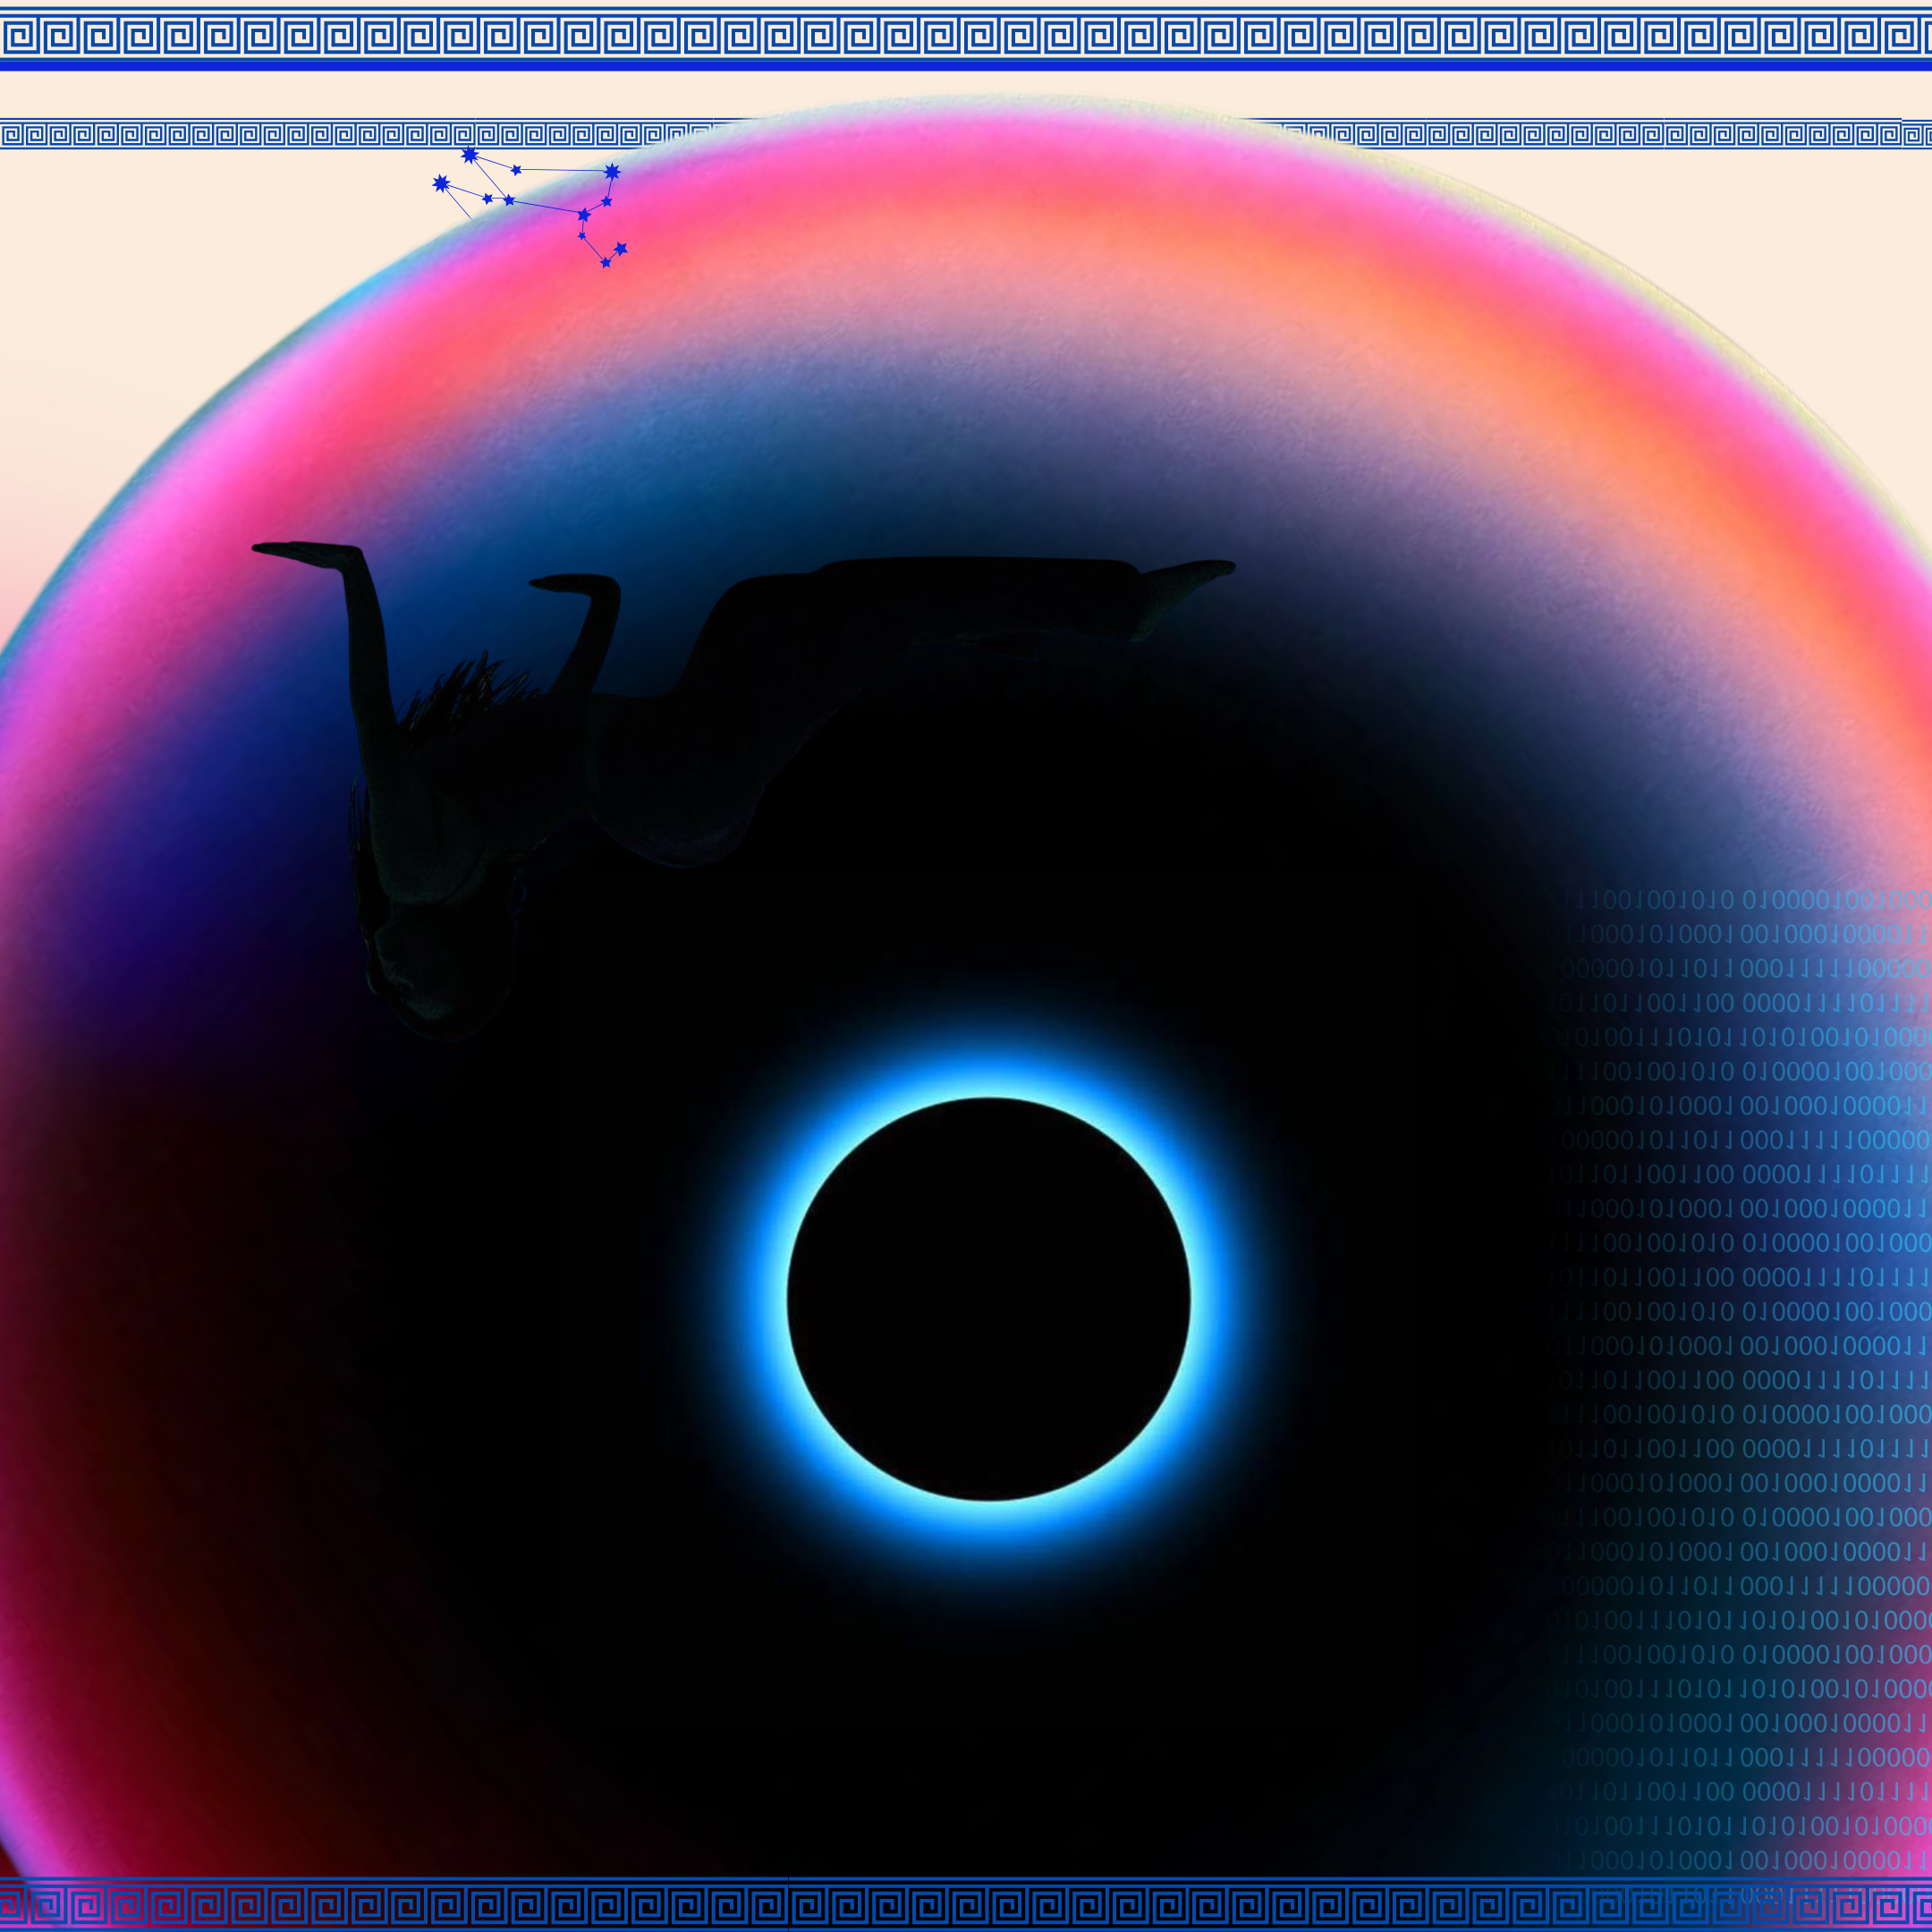
Task: Click the topmost large star of constellation
Action: 469,155
